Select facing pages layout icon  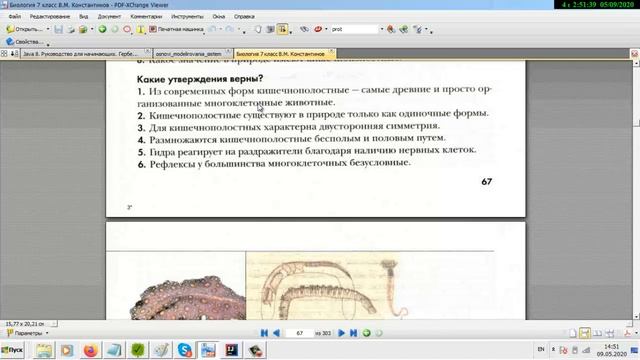point(597,333)
